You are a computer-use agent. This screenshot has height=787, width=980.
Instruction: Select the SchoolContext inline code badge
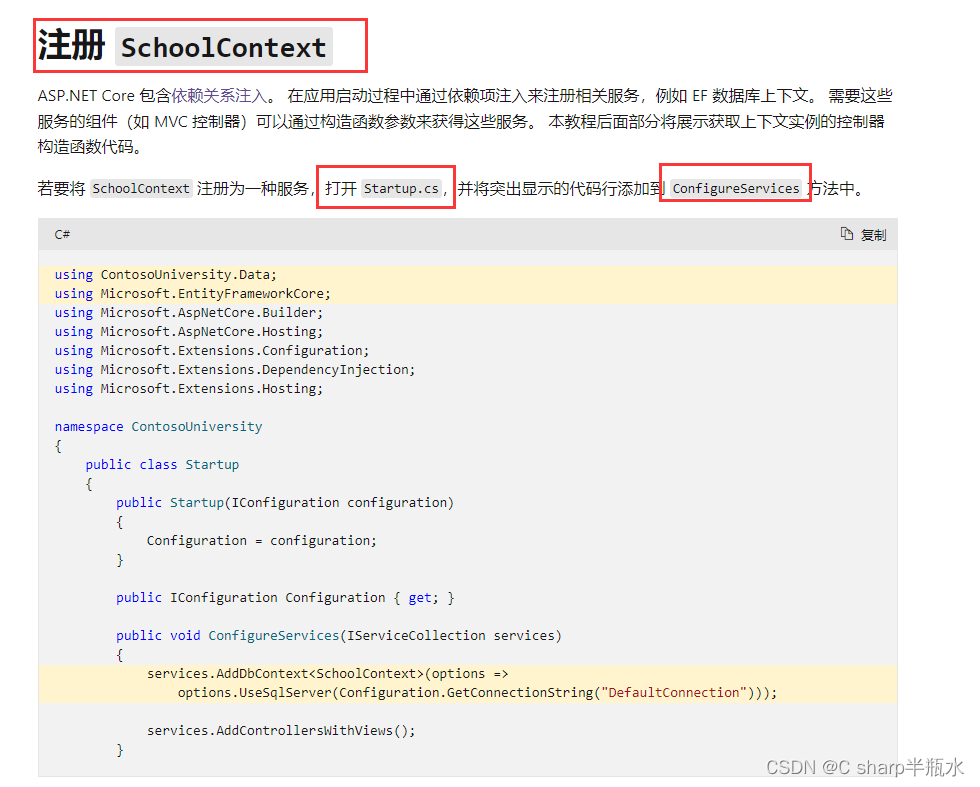141,187
